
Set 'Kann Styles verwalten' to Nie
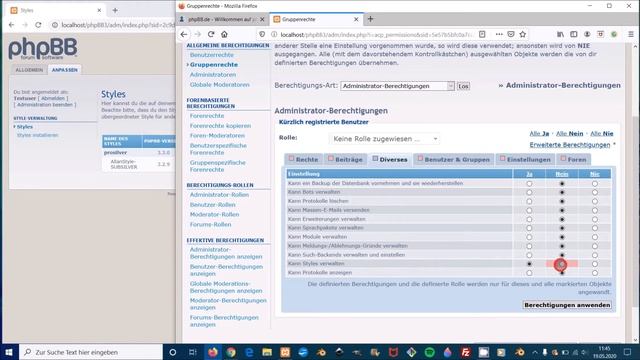coord(595,264)
